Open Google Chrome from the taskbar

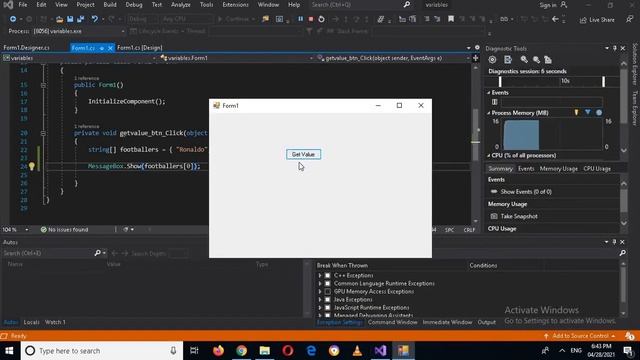[x=241, y=351]
